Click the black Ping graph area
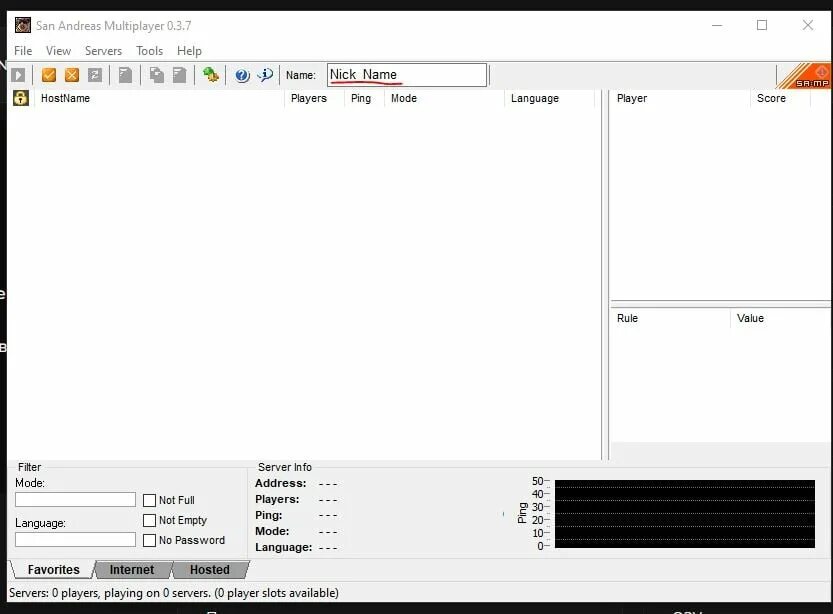 pyautogui.click(x=685, y=514)
